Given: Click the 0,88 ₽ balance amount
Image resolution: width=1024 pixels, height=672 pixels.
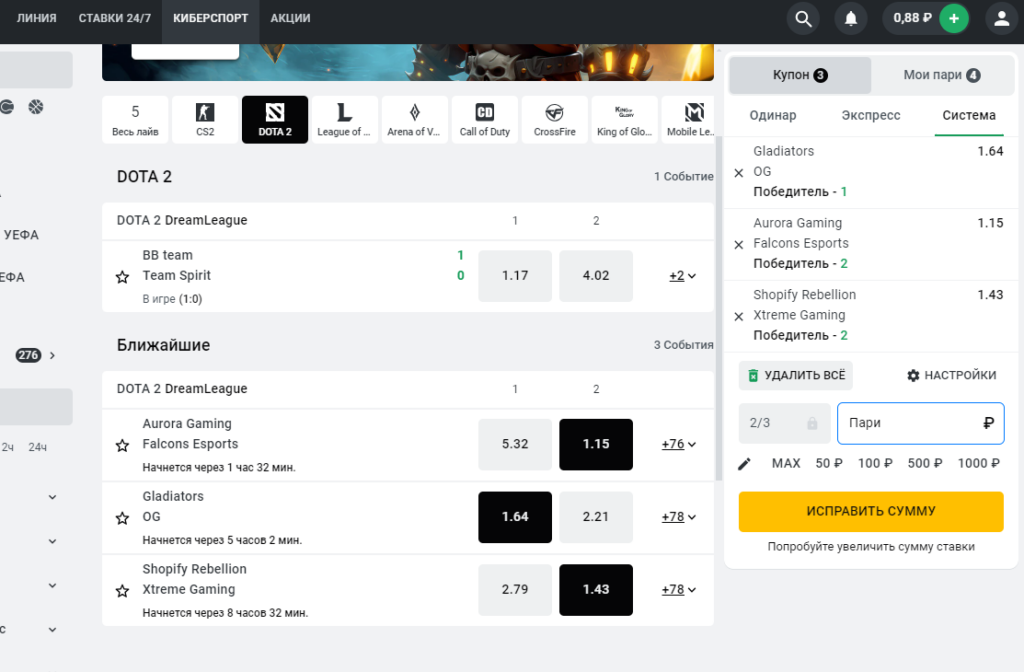Looking at the screenshot, I should point(912,18).
